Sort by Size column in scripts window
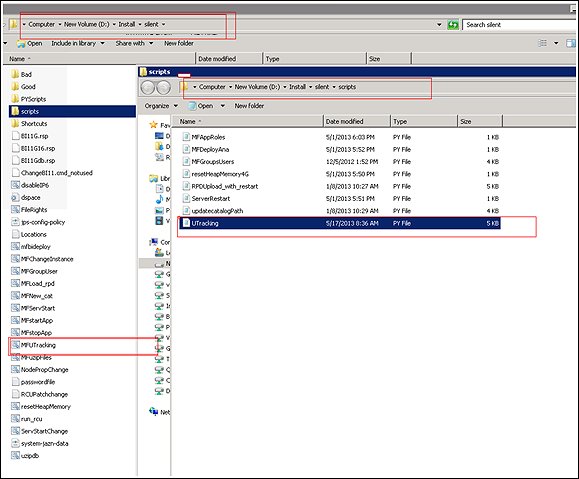The image size is (579, 479). [480, 122]
